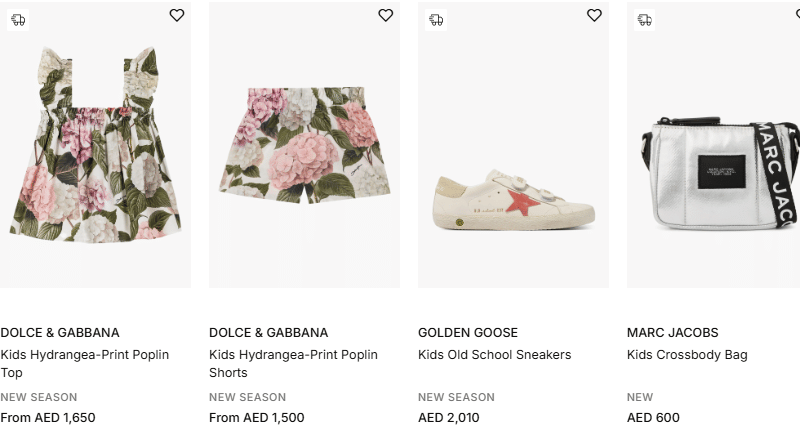Open the GOLDEN GOOSE brand link
The image size is (800, 433).
click(x=468, y=333)
